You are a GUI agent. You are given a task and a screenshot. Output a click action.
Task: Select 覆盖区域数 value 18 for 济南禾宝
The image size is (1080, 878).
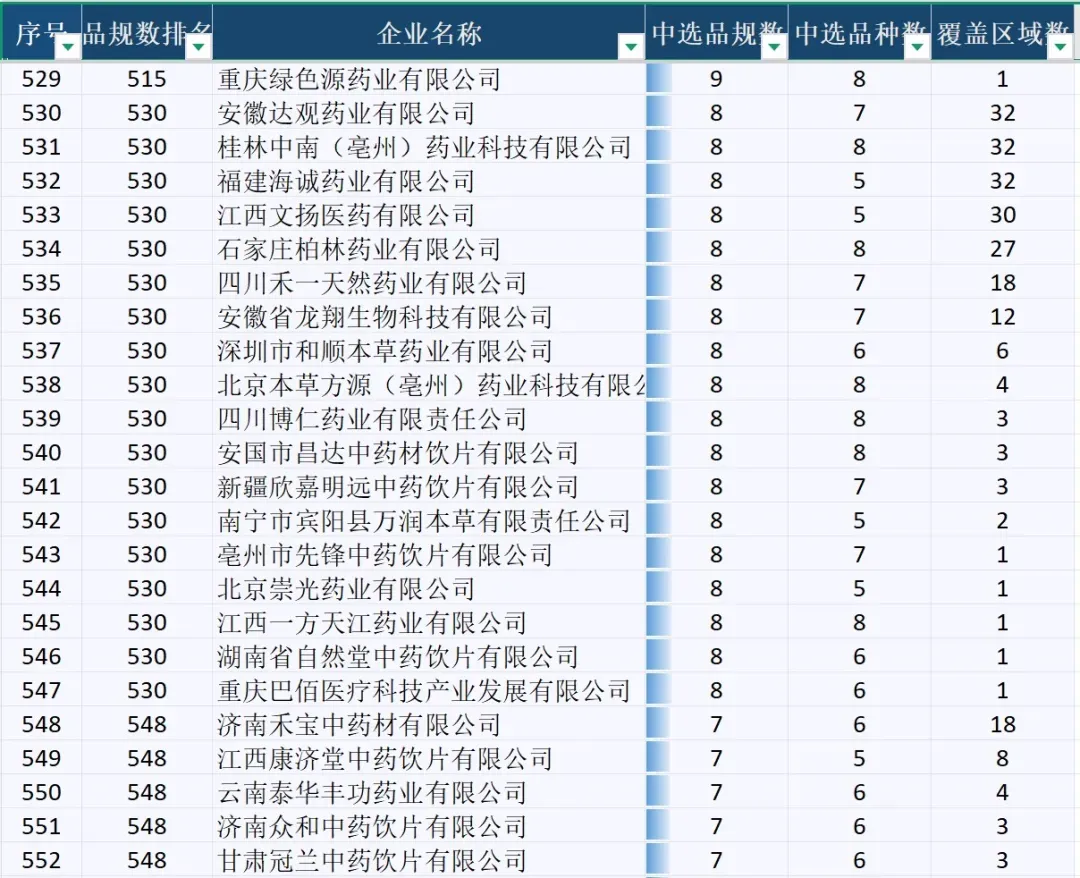click(1003, 724)
